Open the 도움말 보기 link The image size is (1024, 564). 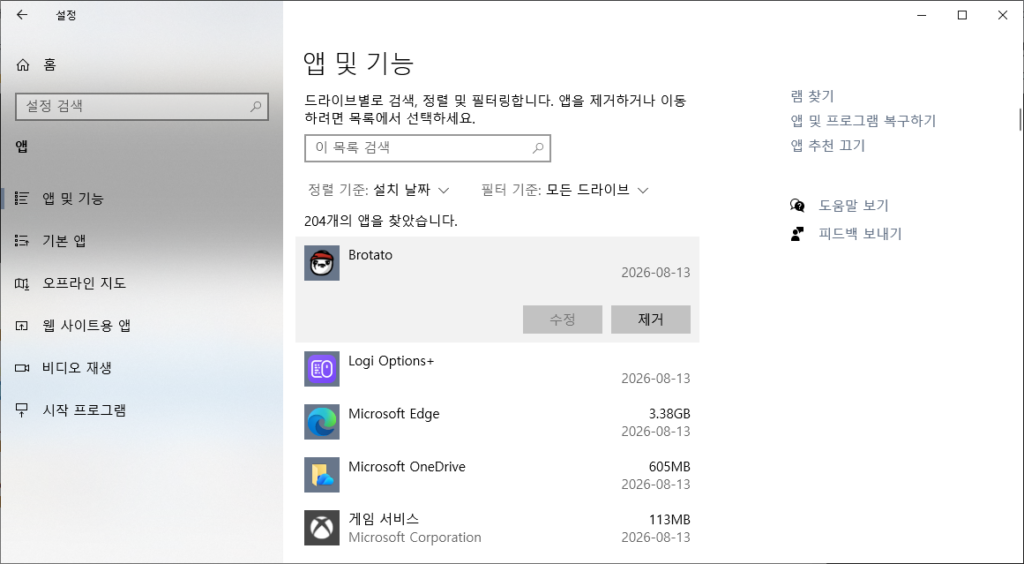pos(854,206)
